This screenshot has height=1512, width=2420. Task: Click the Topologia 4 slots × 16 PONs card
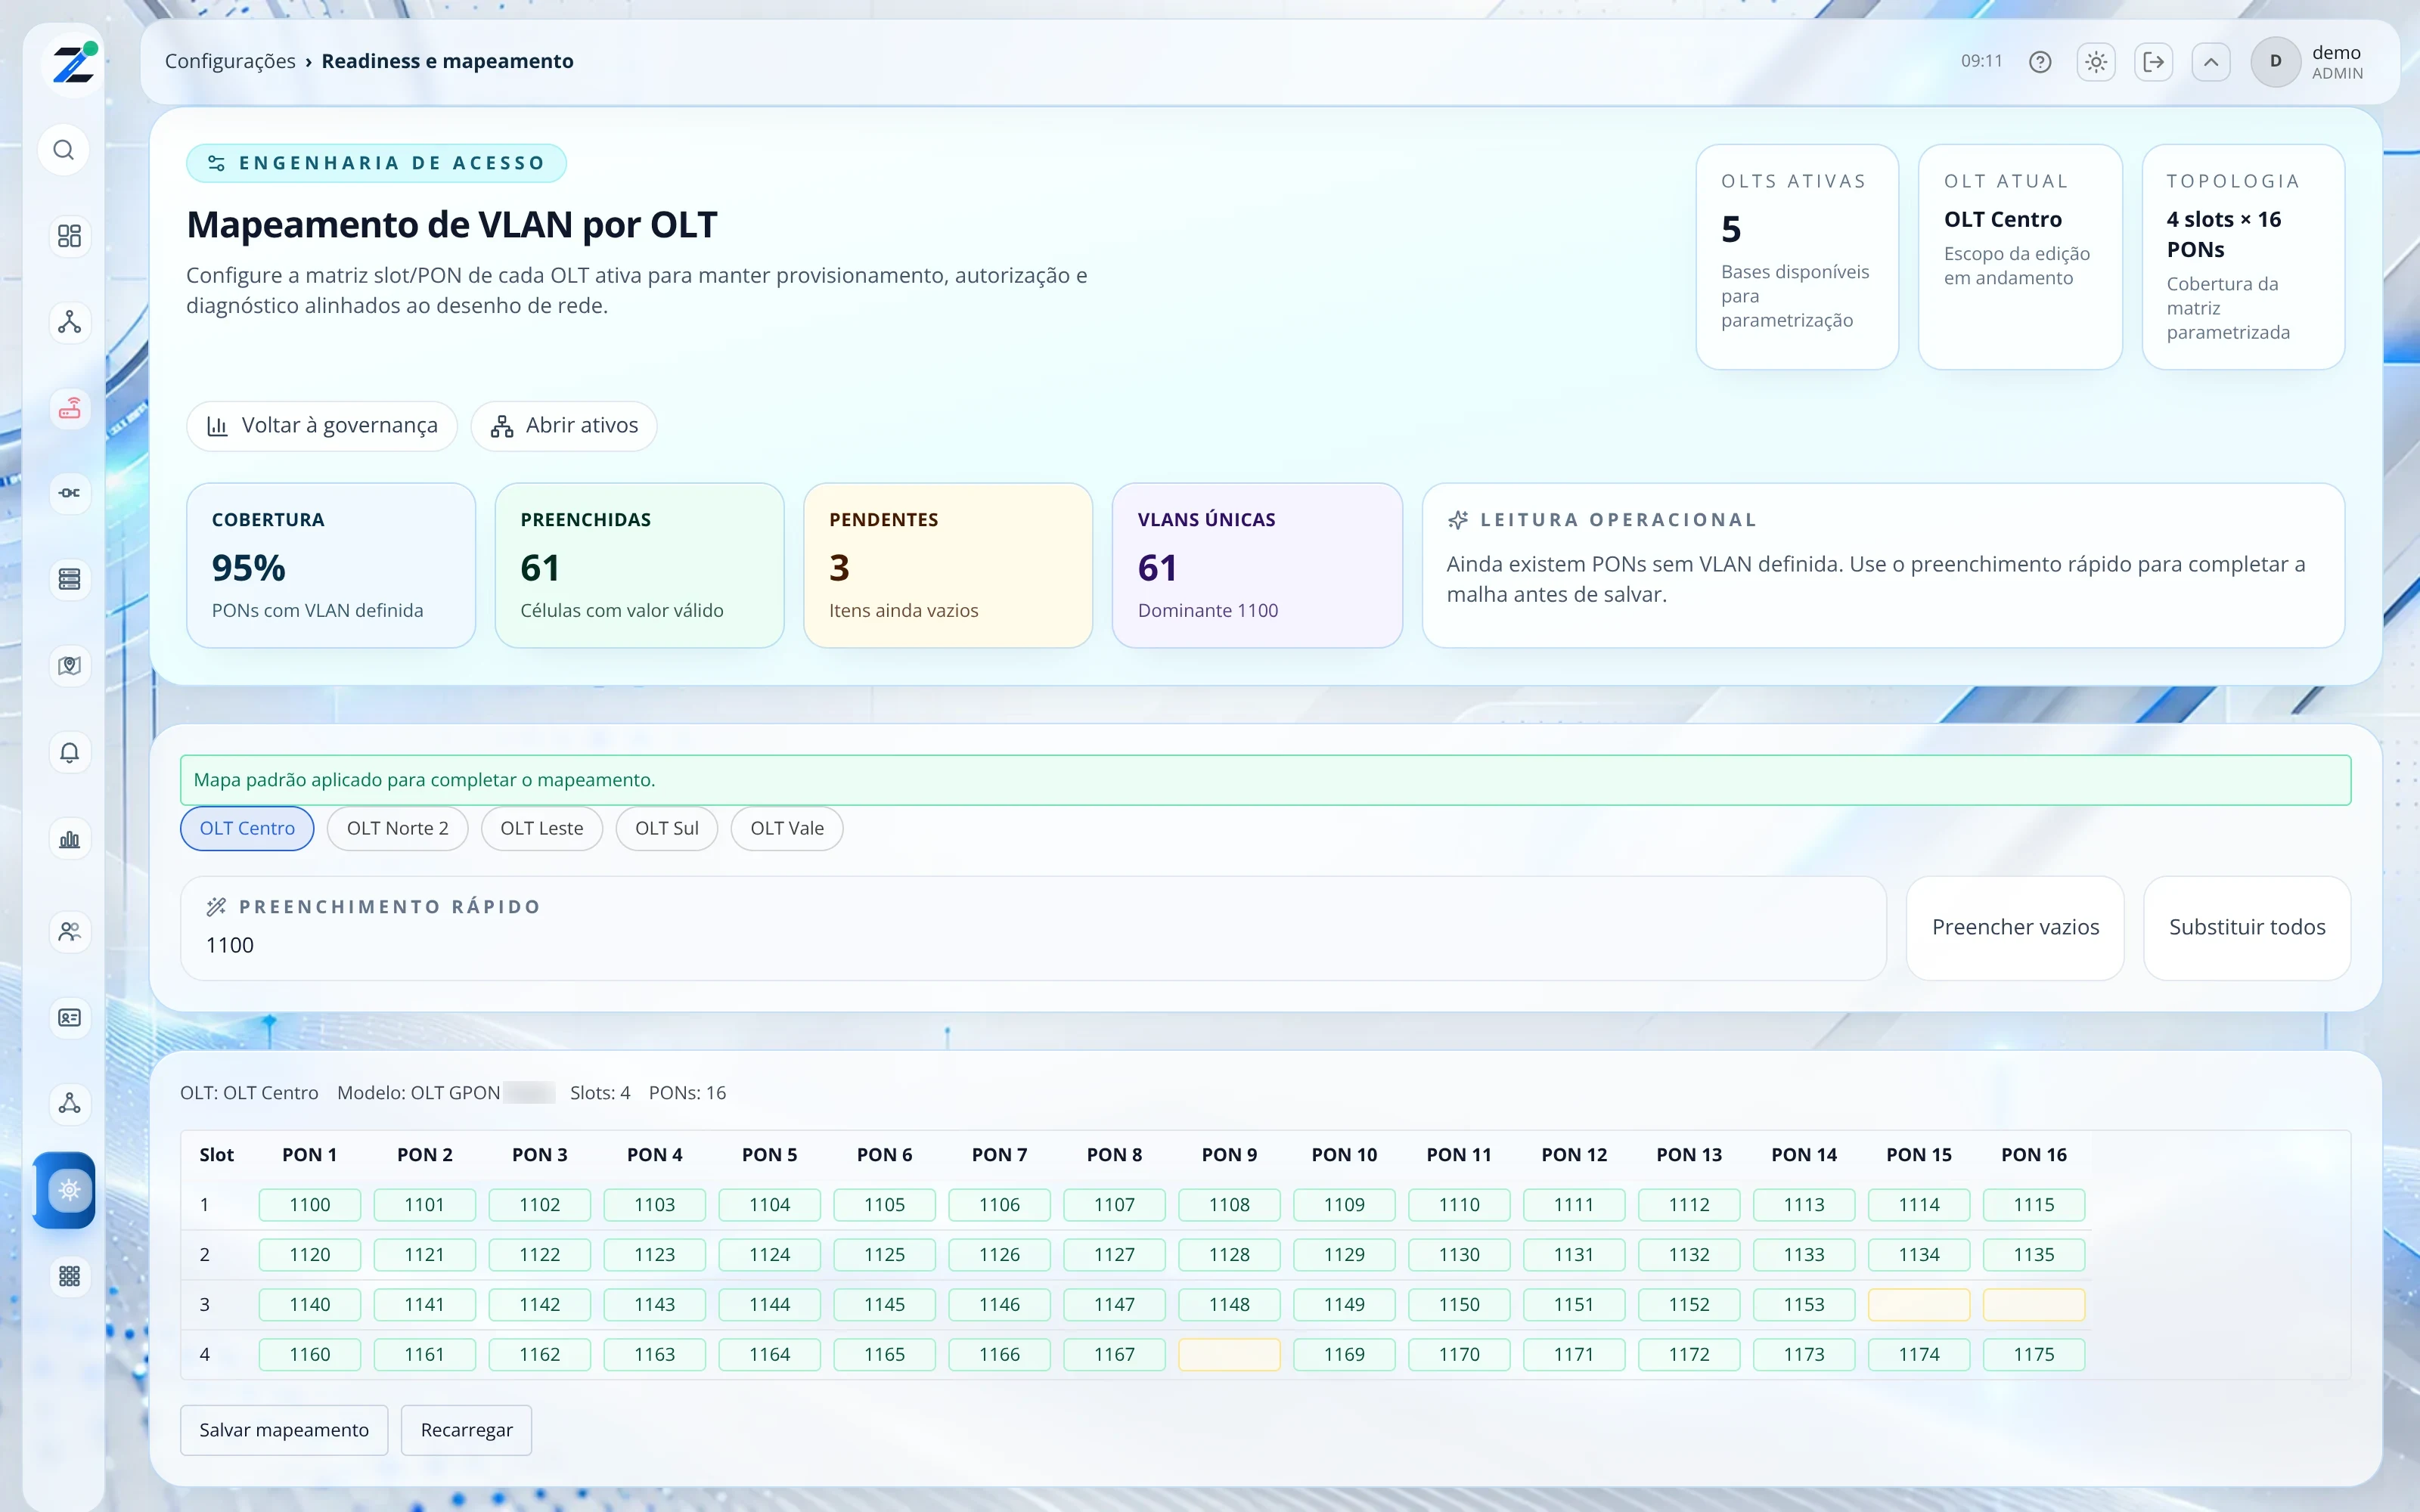tap(2243, 257)
